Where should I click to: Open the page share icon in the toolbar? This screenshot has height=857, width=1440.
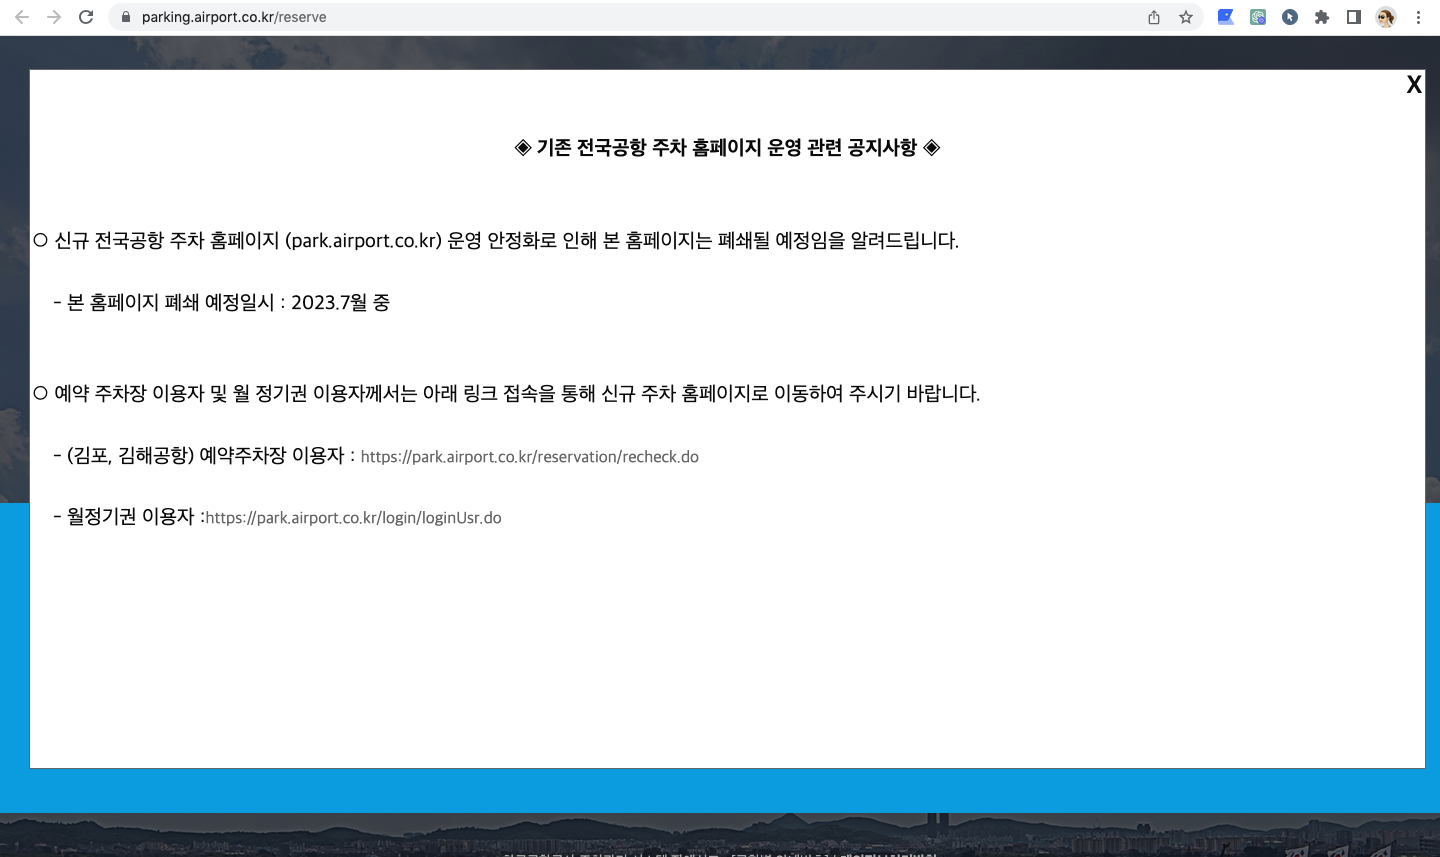1153,16
